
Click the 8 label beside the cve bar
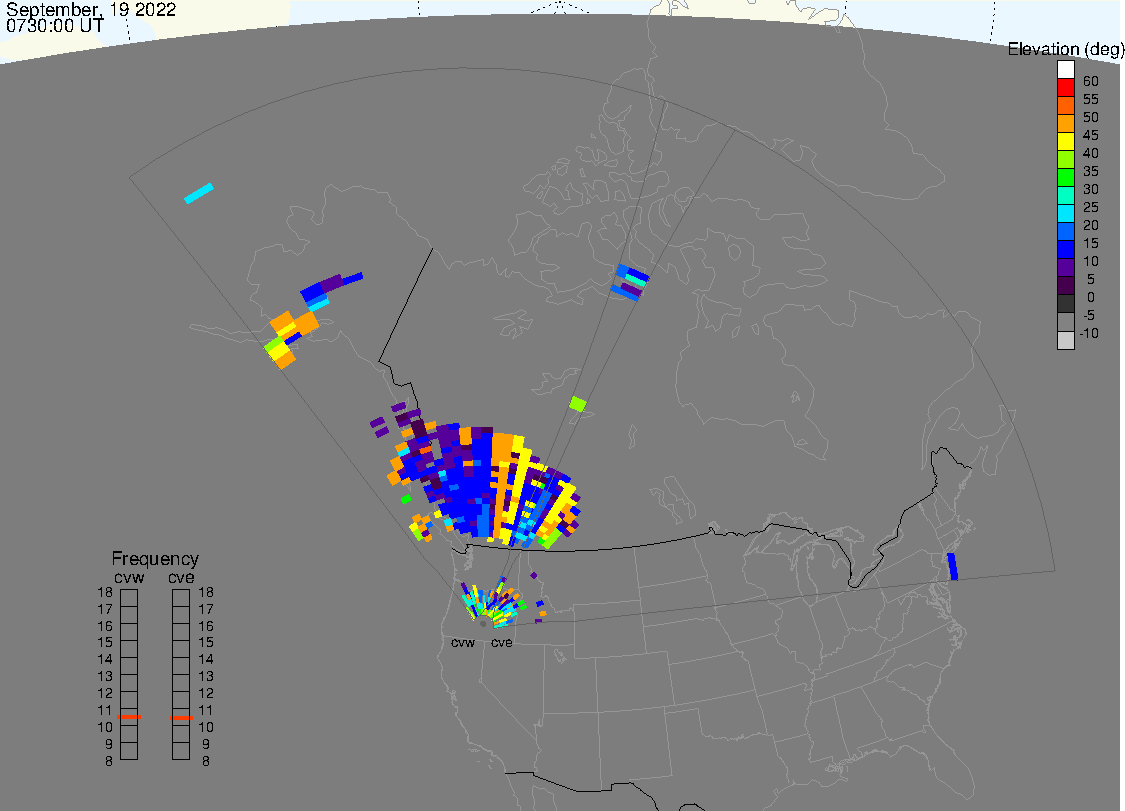click(x=206, y=761)
